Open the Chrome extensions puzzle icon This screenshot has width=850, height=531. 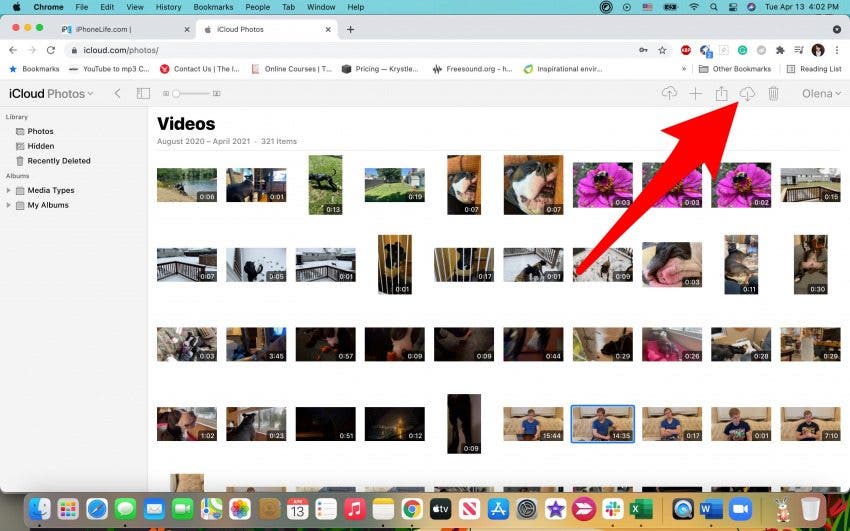780,50
